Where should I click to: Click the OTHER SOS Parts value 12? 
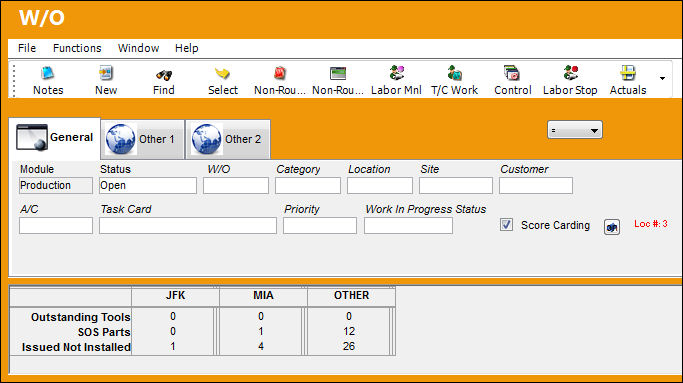[348, 332]
